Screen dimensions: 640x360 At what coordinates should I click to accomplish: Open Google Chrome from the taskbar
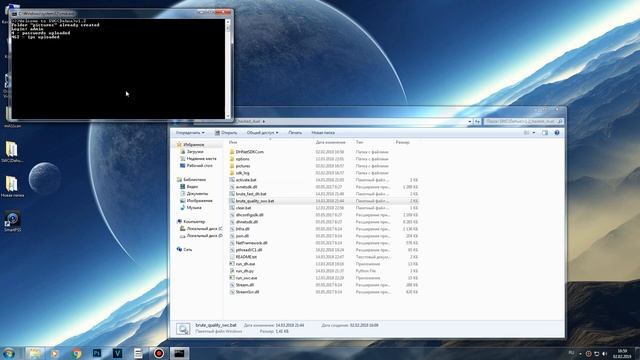76,353
